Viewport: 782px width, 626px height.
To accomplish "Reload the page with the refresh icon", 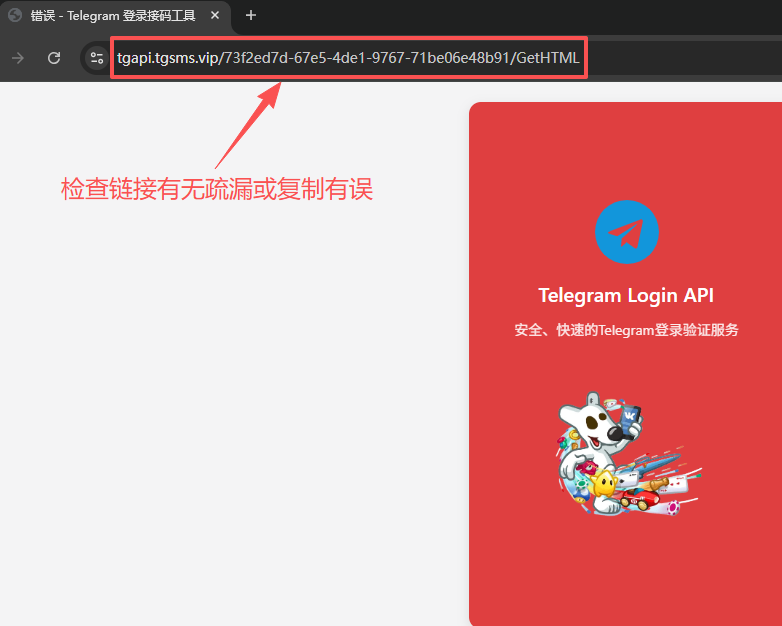I will (54, 58).
